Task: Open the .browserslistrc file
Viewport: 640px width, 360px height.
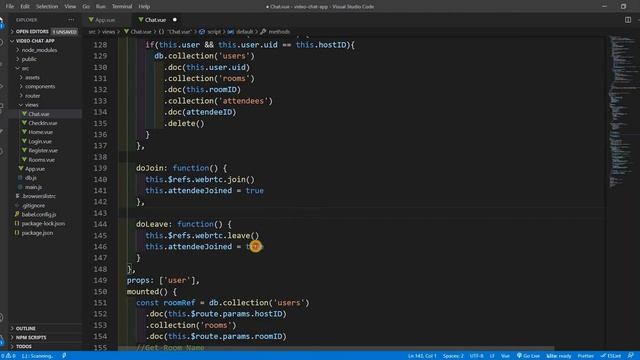Action: point(38,196)
